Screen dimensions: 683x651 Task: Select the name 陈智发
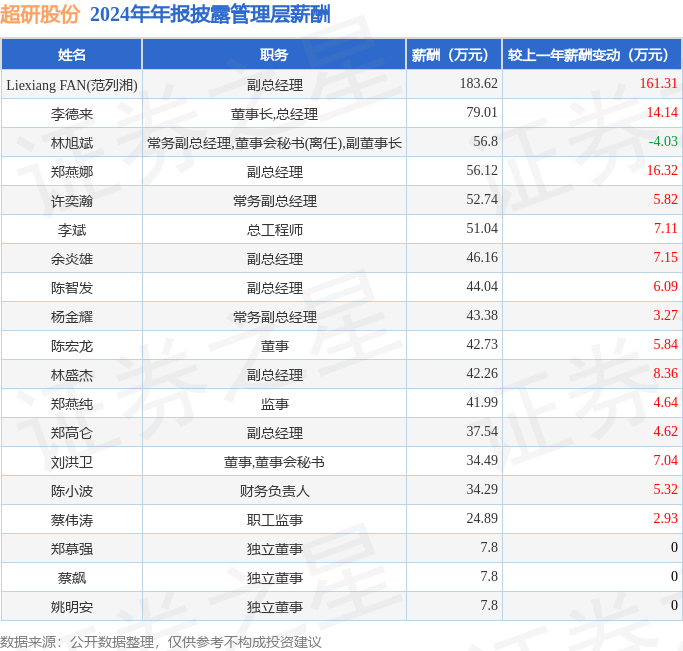[72, 288]
